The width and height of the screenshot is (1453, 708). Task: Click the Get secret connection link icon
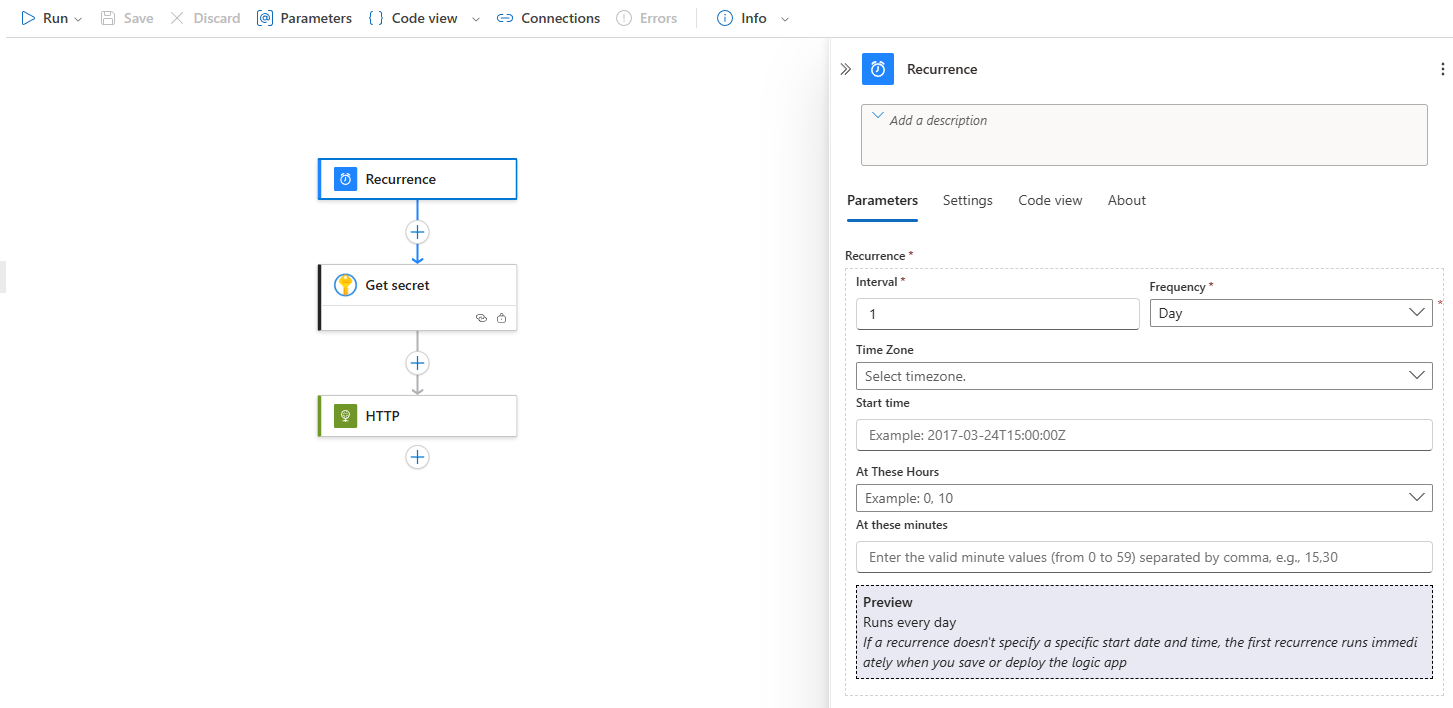[x=481, y=318]
